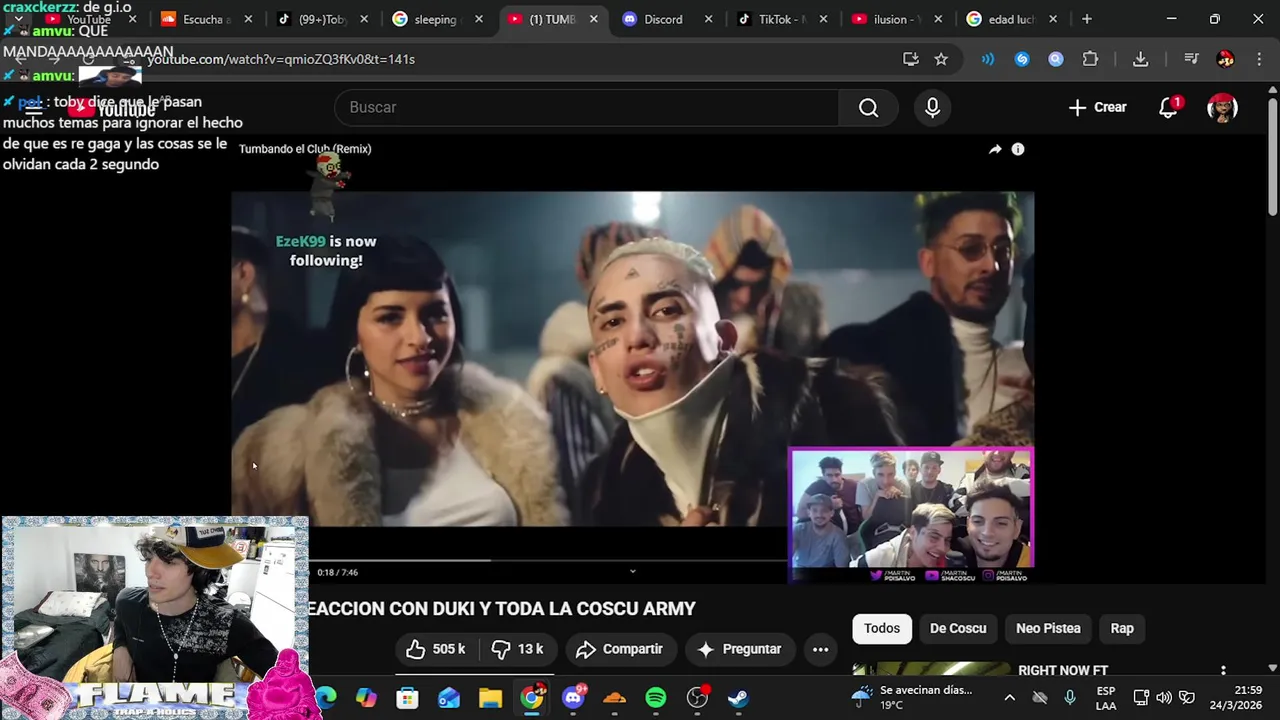This screenshot has width=1280, height=720.
Task: Open weather widget showing 19°C
Action: (911, 697)
